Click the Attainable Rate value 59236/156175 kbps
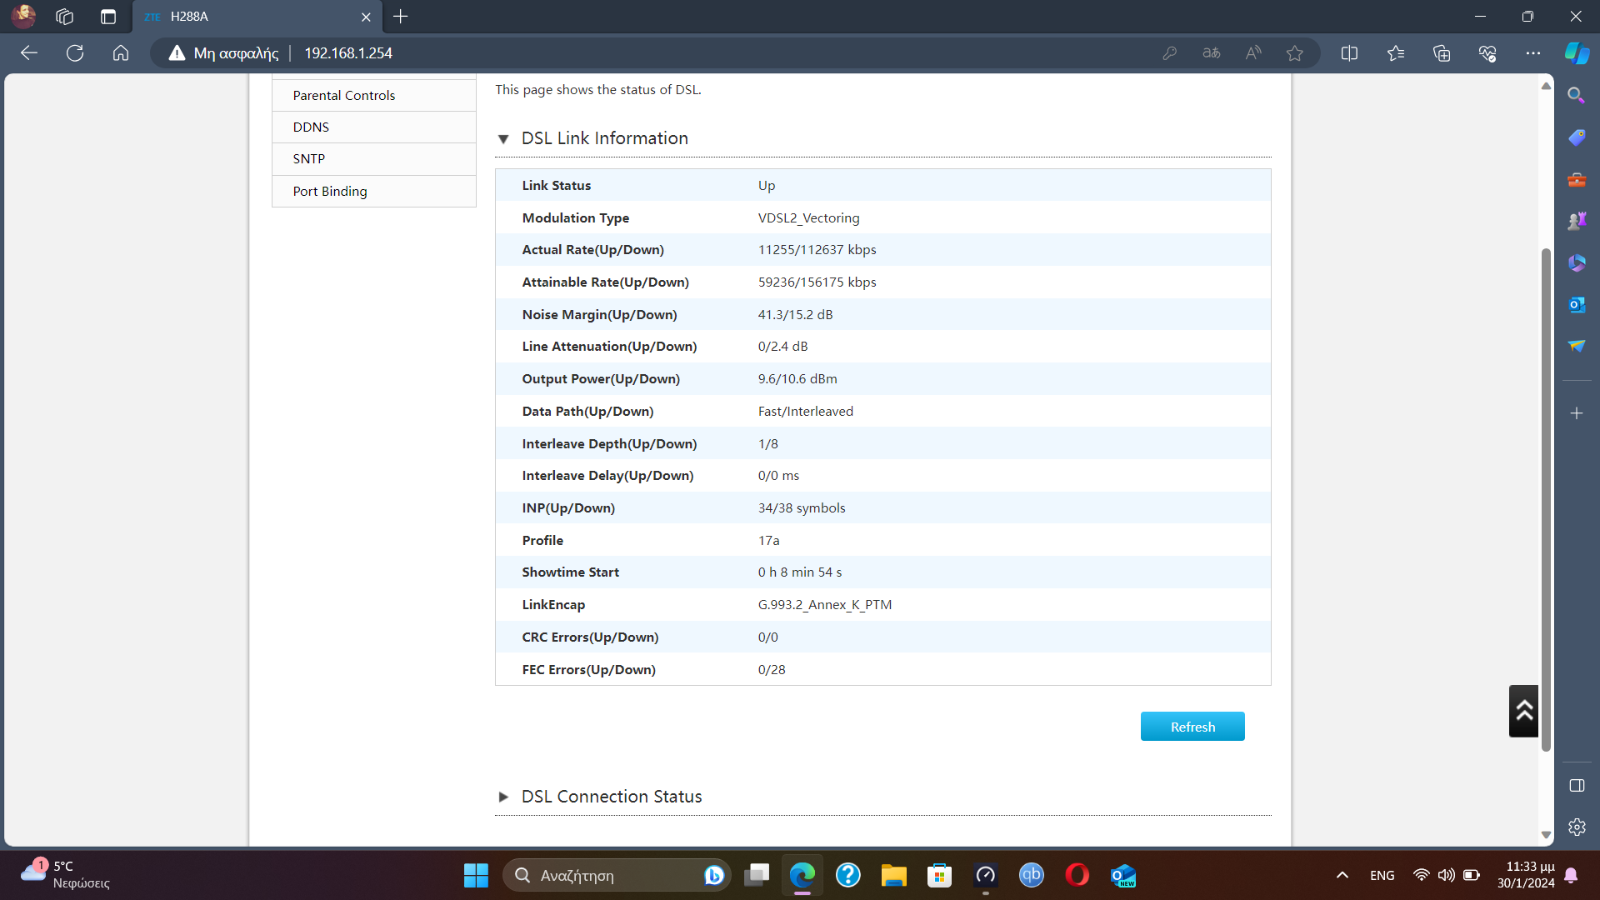The height and width of the screenshot is (900, 1600). pyautogui.click(x=817, y=282)
